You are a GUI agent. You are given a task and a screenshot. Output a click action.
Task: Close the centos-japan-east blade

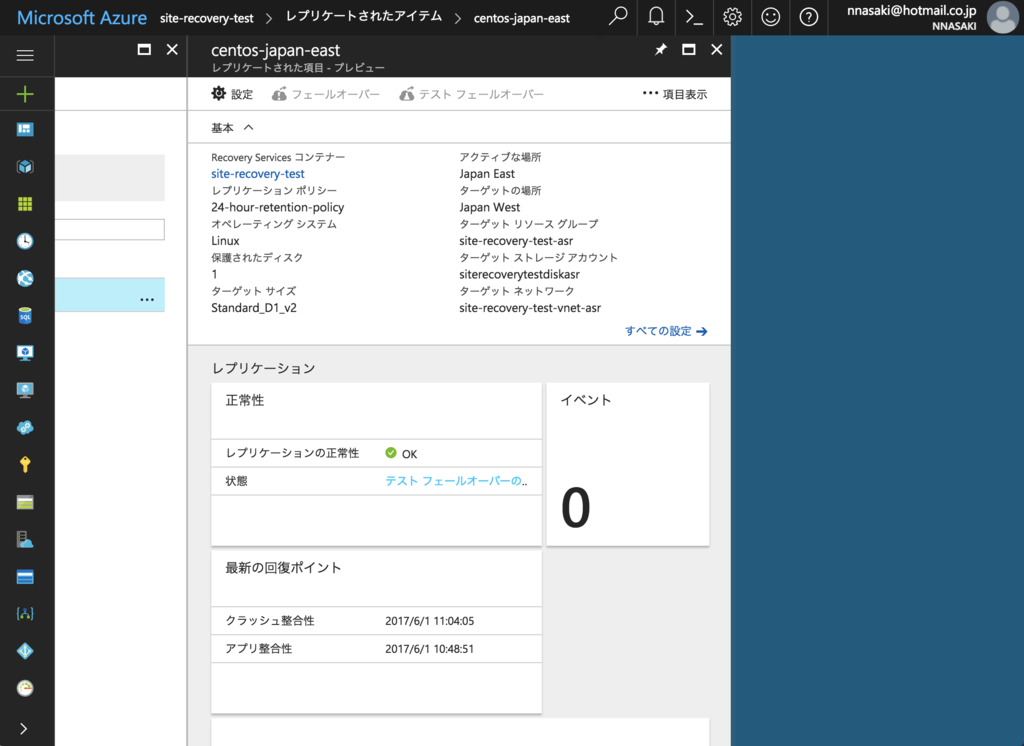click(716, 50)
